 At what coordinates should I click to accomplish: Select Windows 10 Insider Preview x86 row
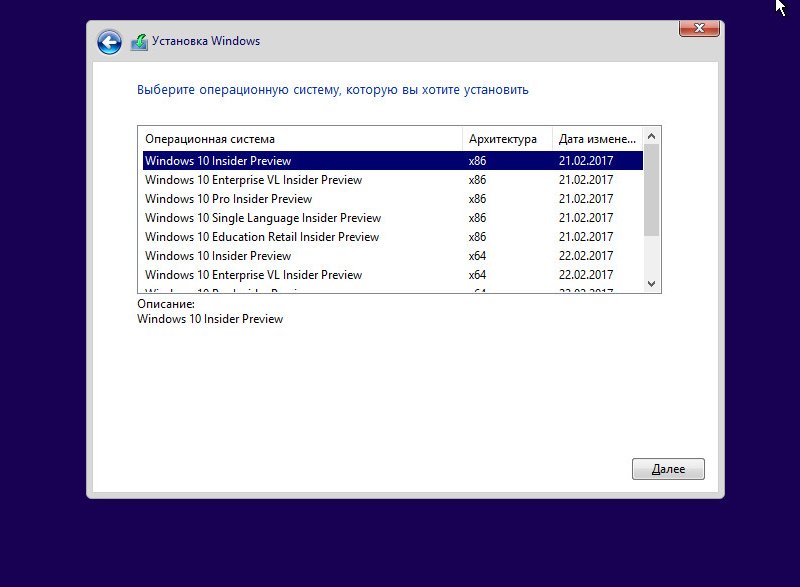coord(392,161)
